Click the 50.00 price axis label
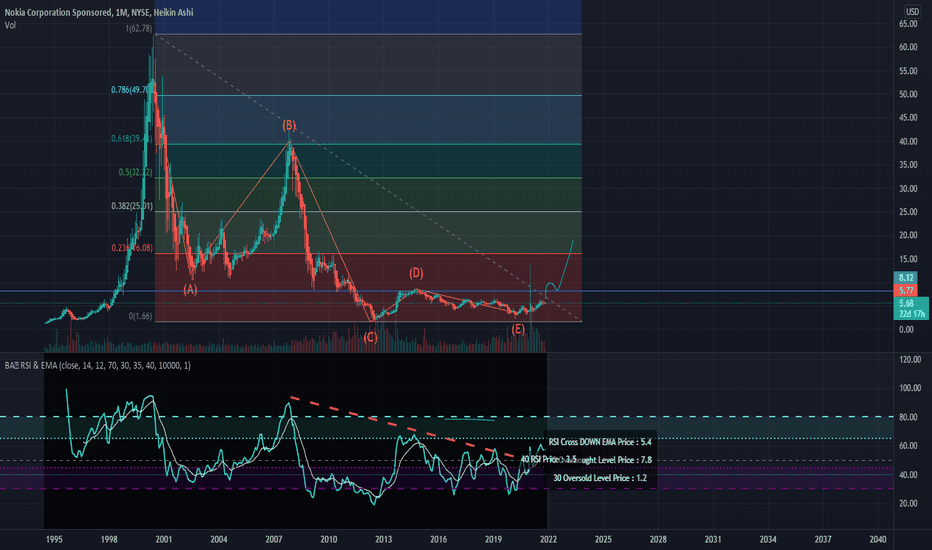Viewport: 932px width, 550px height. pos(908,94)
